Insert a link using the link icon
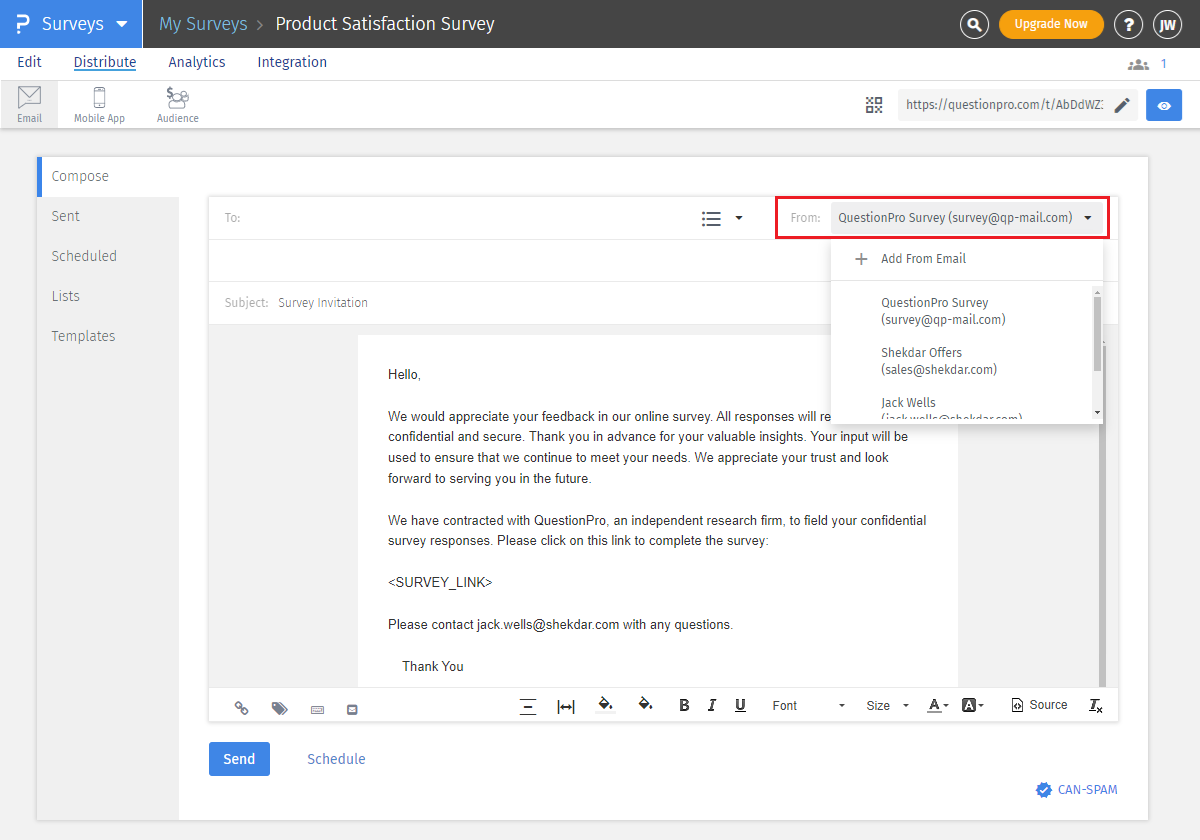Viewport: 1200px width, 840px height. coord(241,708)
